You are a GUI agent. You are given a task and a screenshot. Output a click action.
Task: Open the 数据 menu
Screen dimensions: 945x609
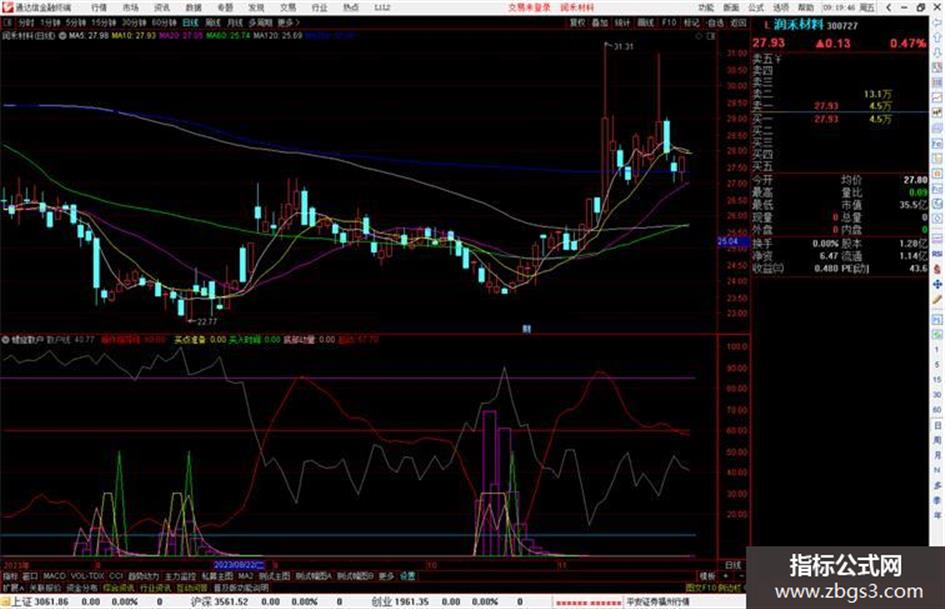coord(193,7)
